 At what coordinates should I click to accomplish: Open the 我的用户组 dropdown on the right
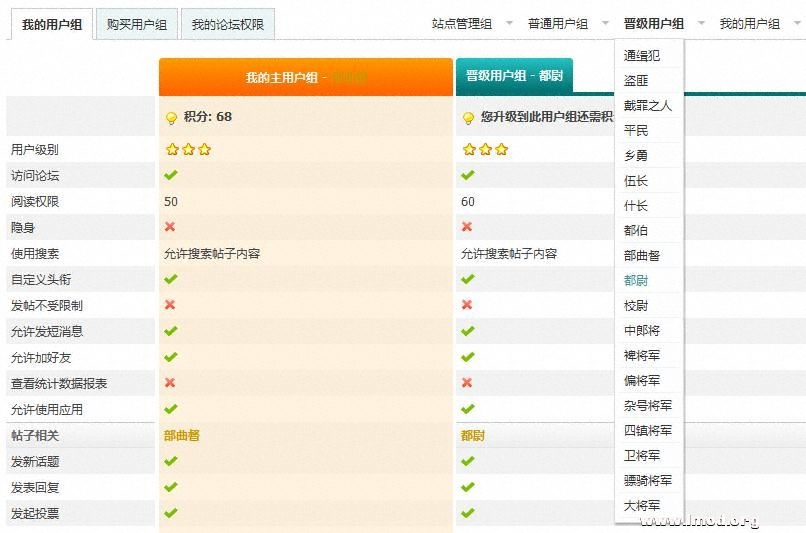759,23
